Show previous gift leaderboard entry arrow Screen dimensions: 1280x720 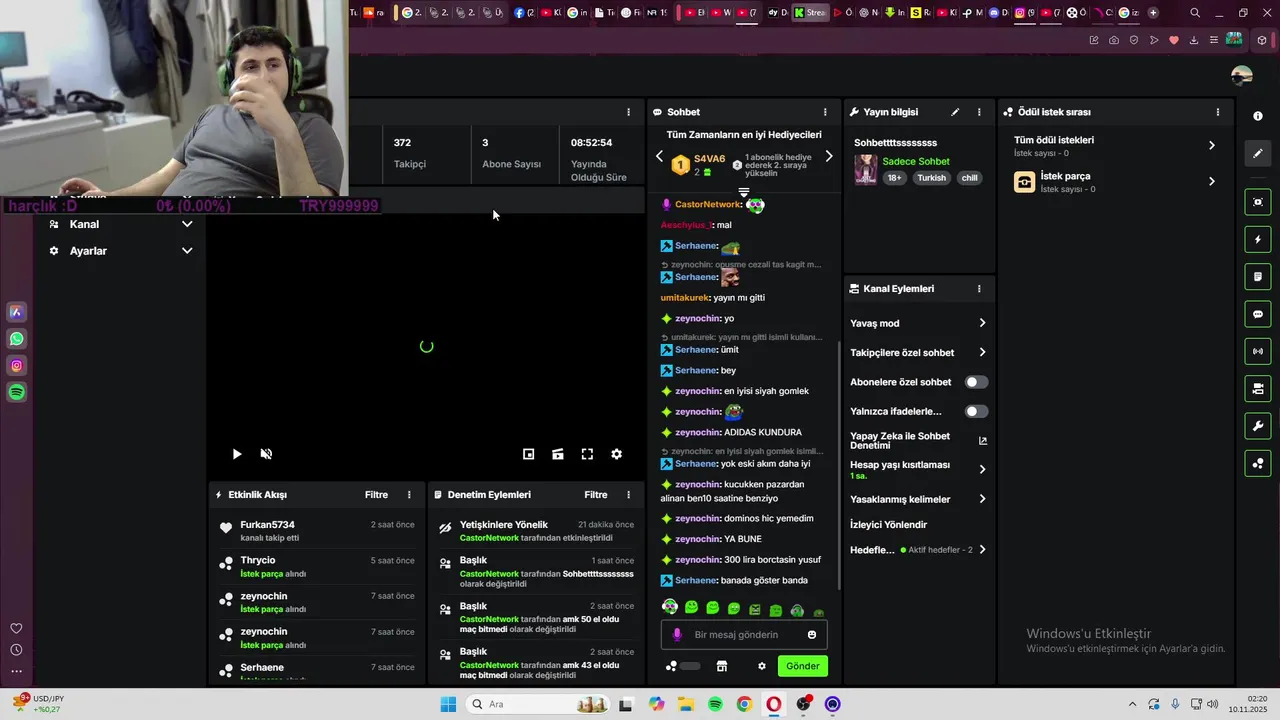(659, 157)
